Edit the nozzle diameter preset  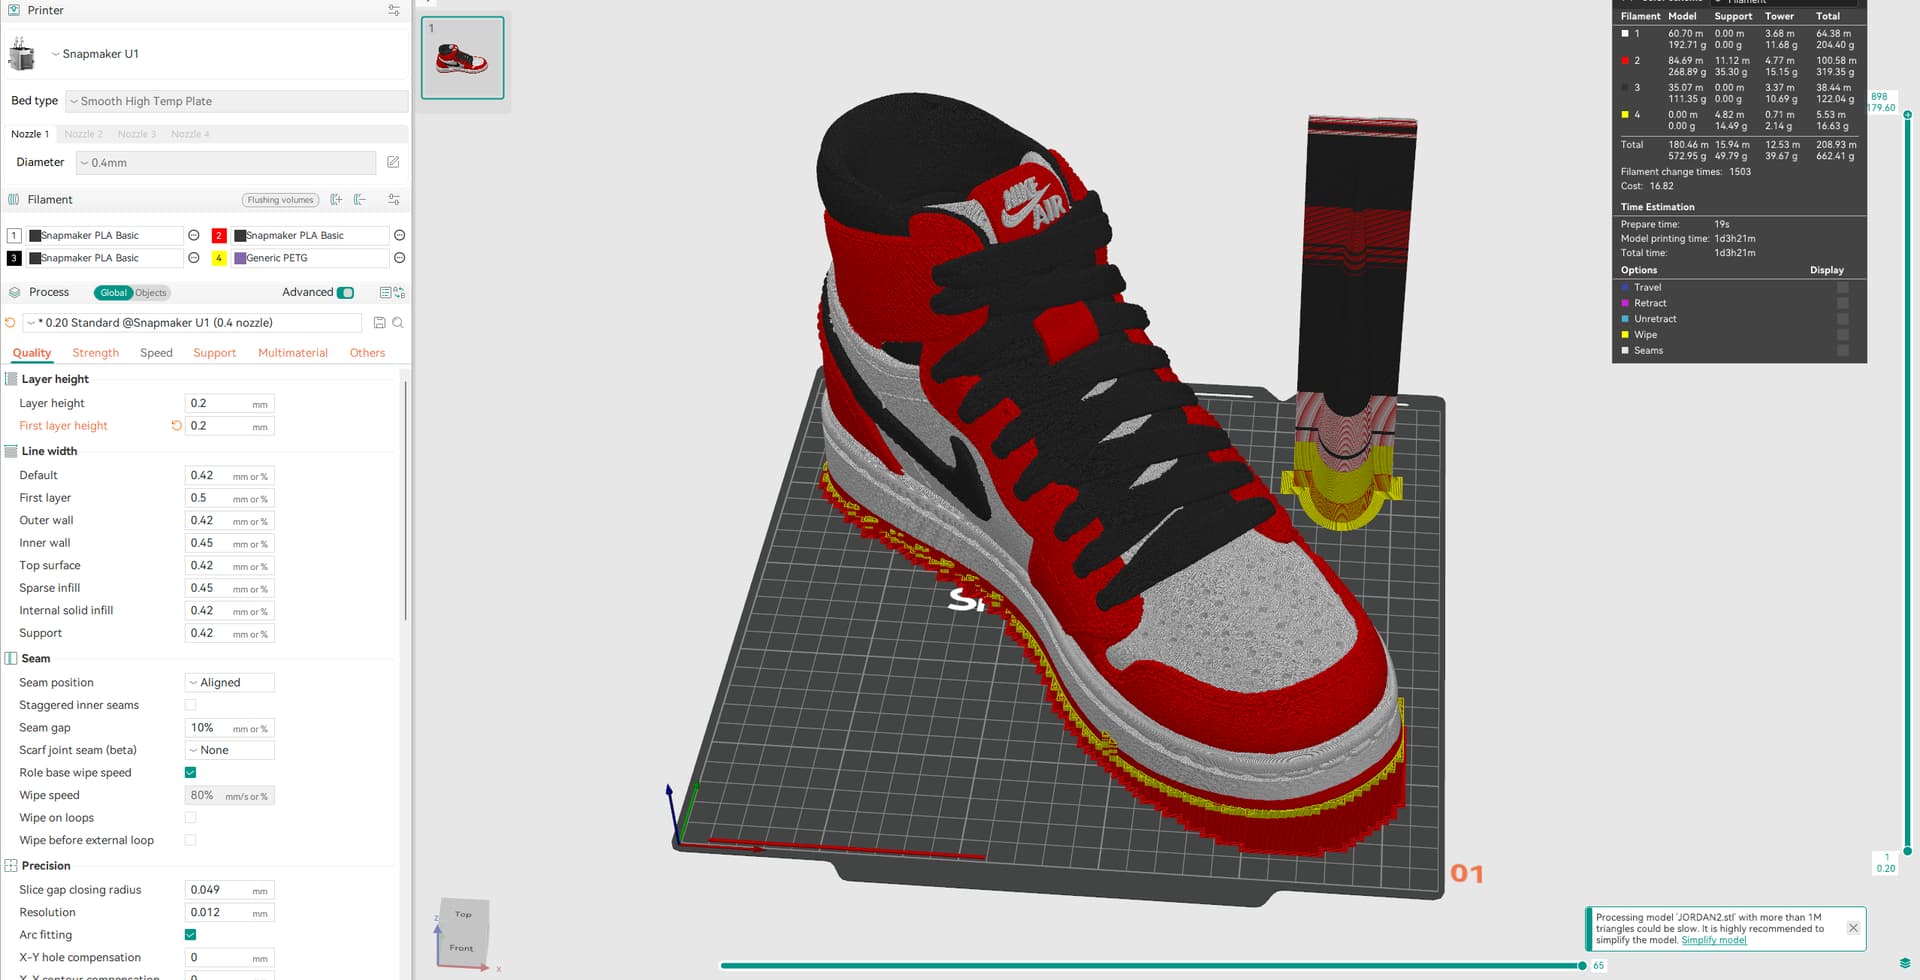393,162
